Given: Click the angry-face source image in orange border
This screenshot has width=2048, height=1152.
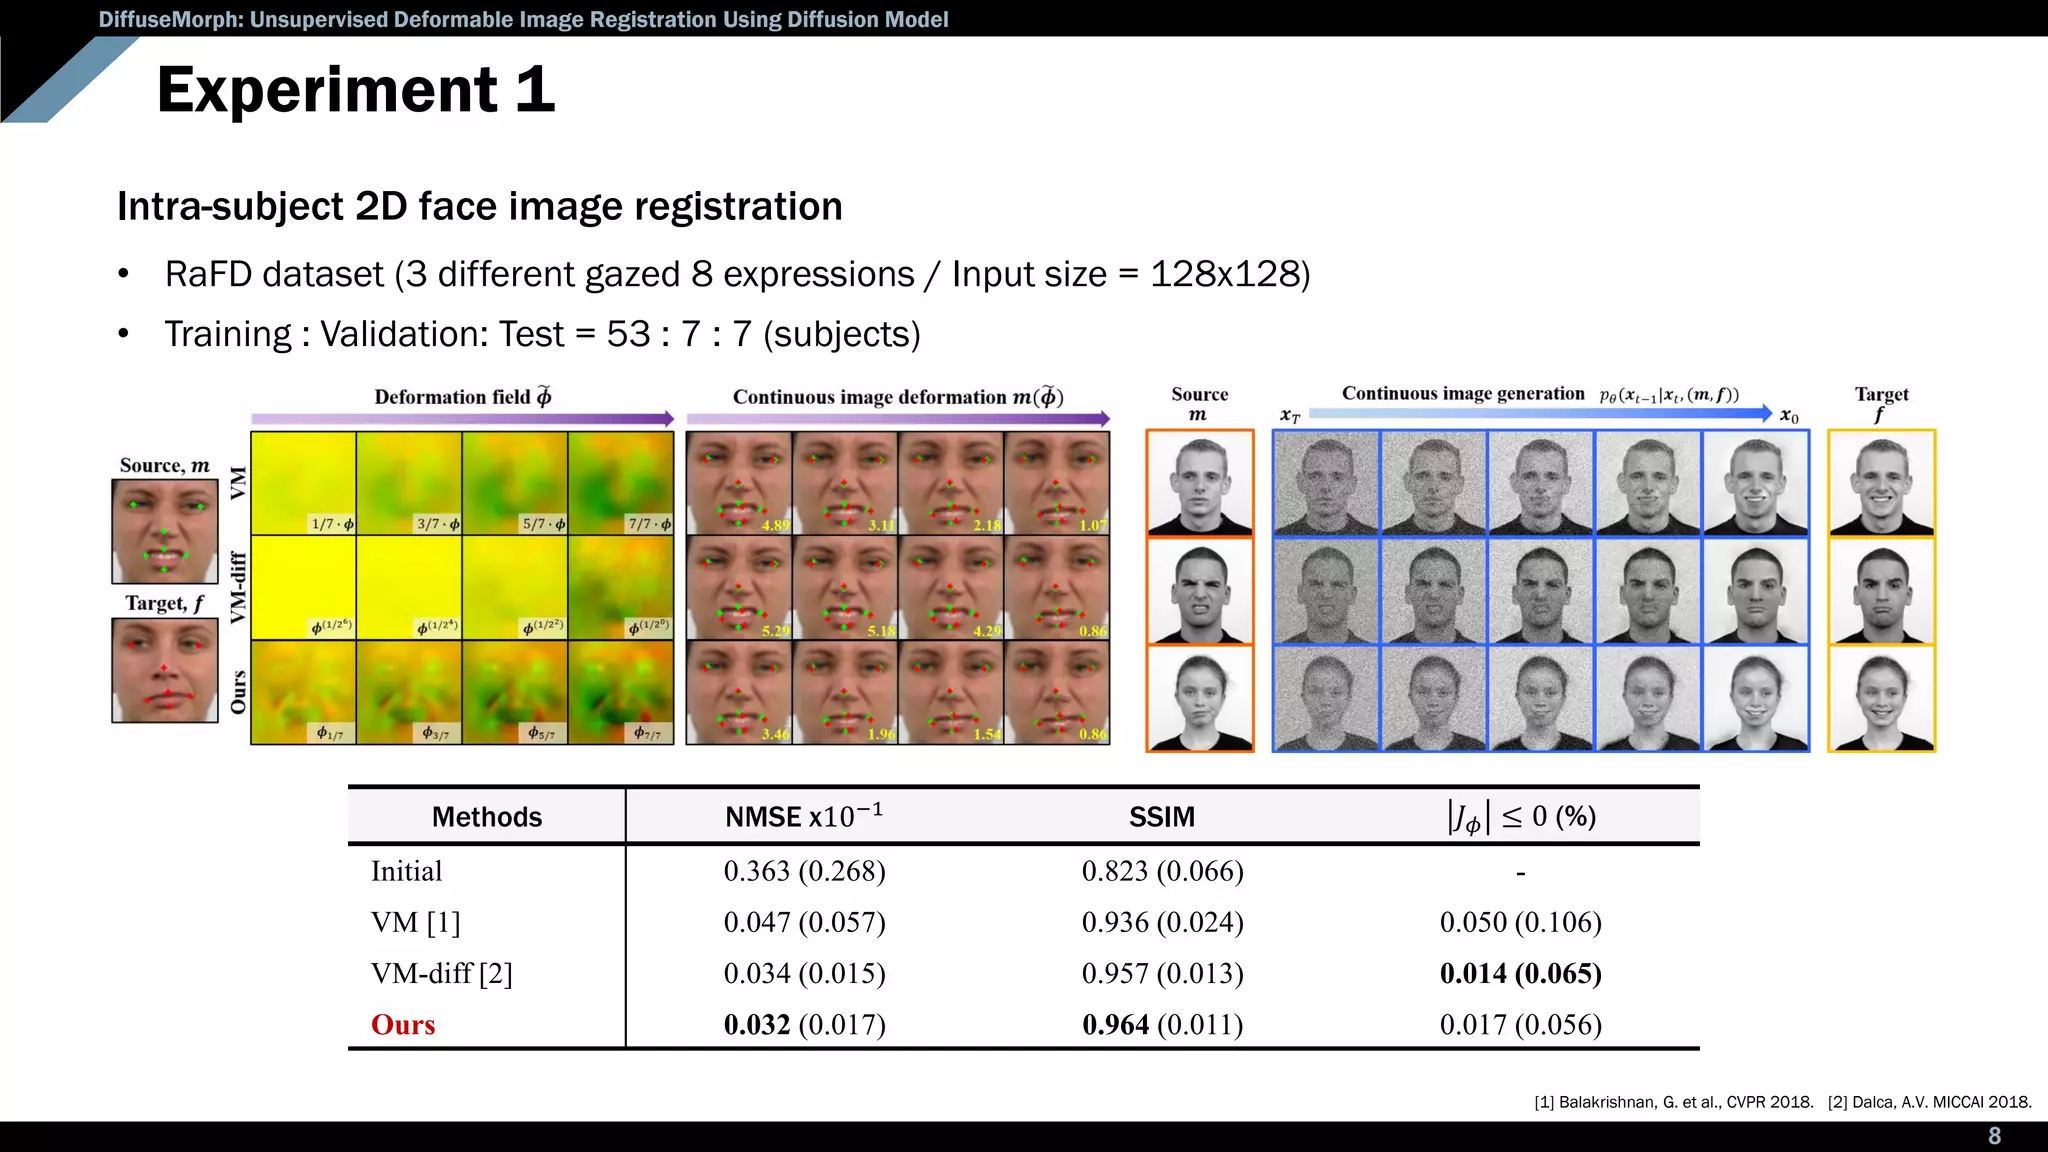Looking at the screenshot, I should 1199,591.
